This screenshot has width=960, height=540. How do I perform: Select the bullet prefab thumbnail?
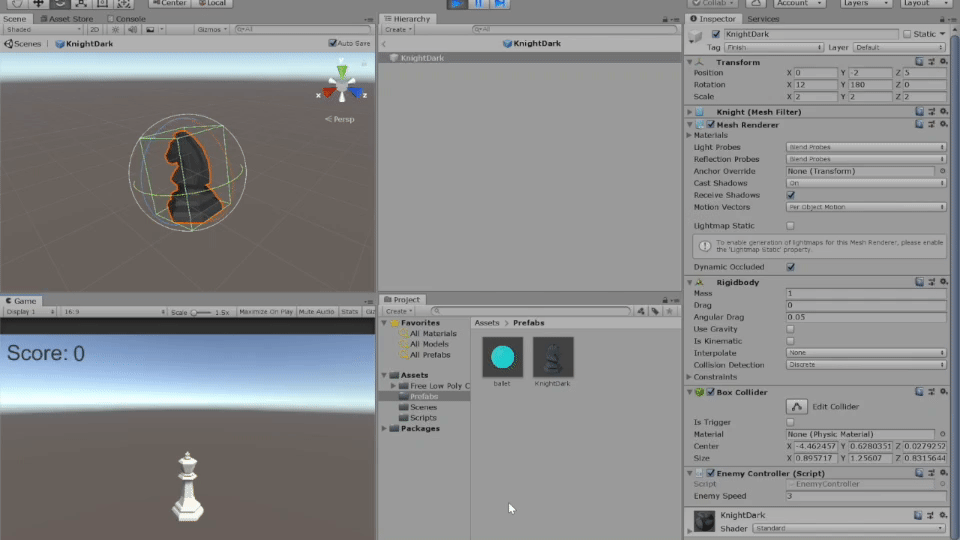tap(502, 357)
